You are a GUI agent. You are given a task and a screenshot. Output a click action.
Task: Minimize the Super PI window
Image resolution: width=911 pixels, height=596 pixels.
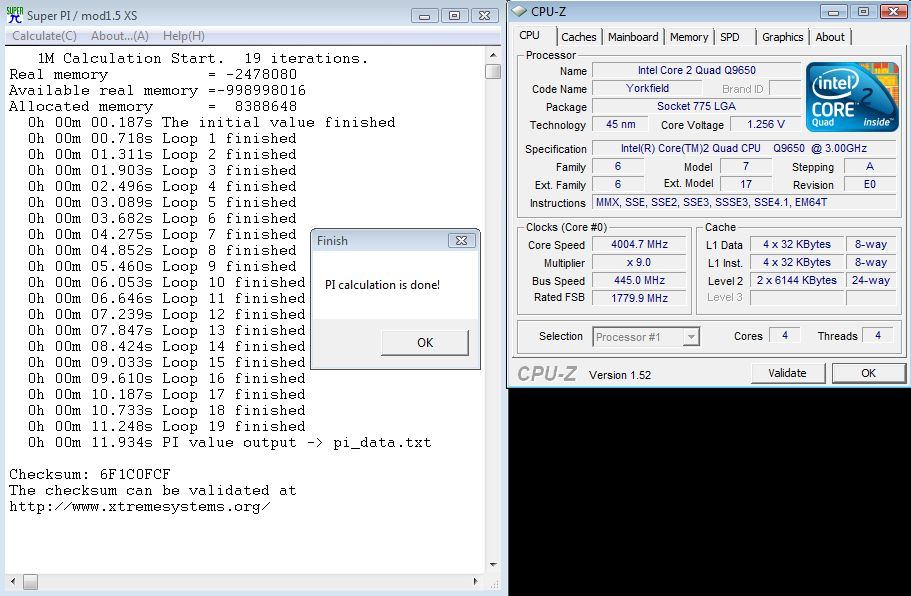click(x=425, y=16)
